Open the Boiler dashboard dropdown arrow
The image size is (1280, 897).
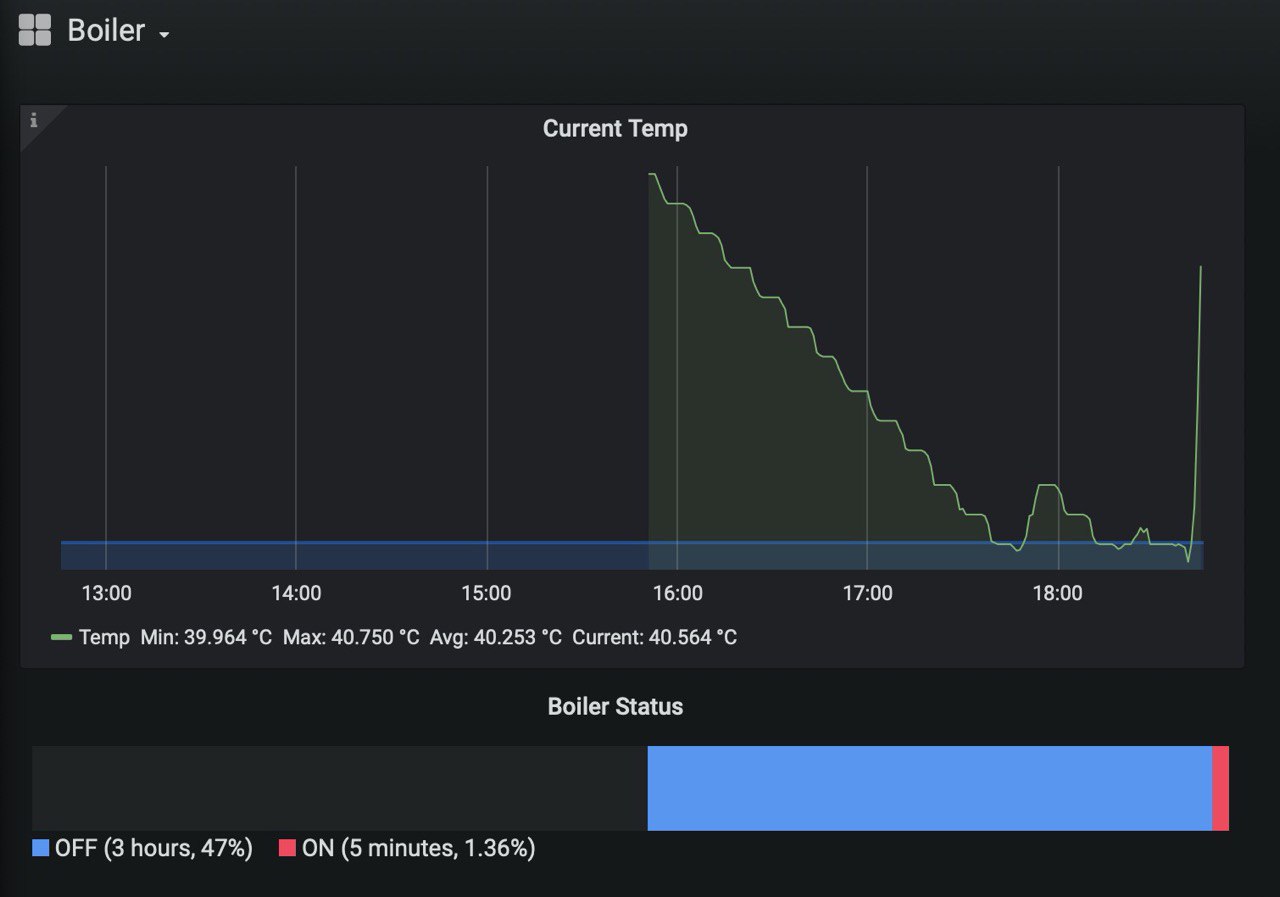pos(164,35)
